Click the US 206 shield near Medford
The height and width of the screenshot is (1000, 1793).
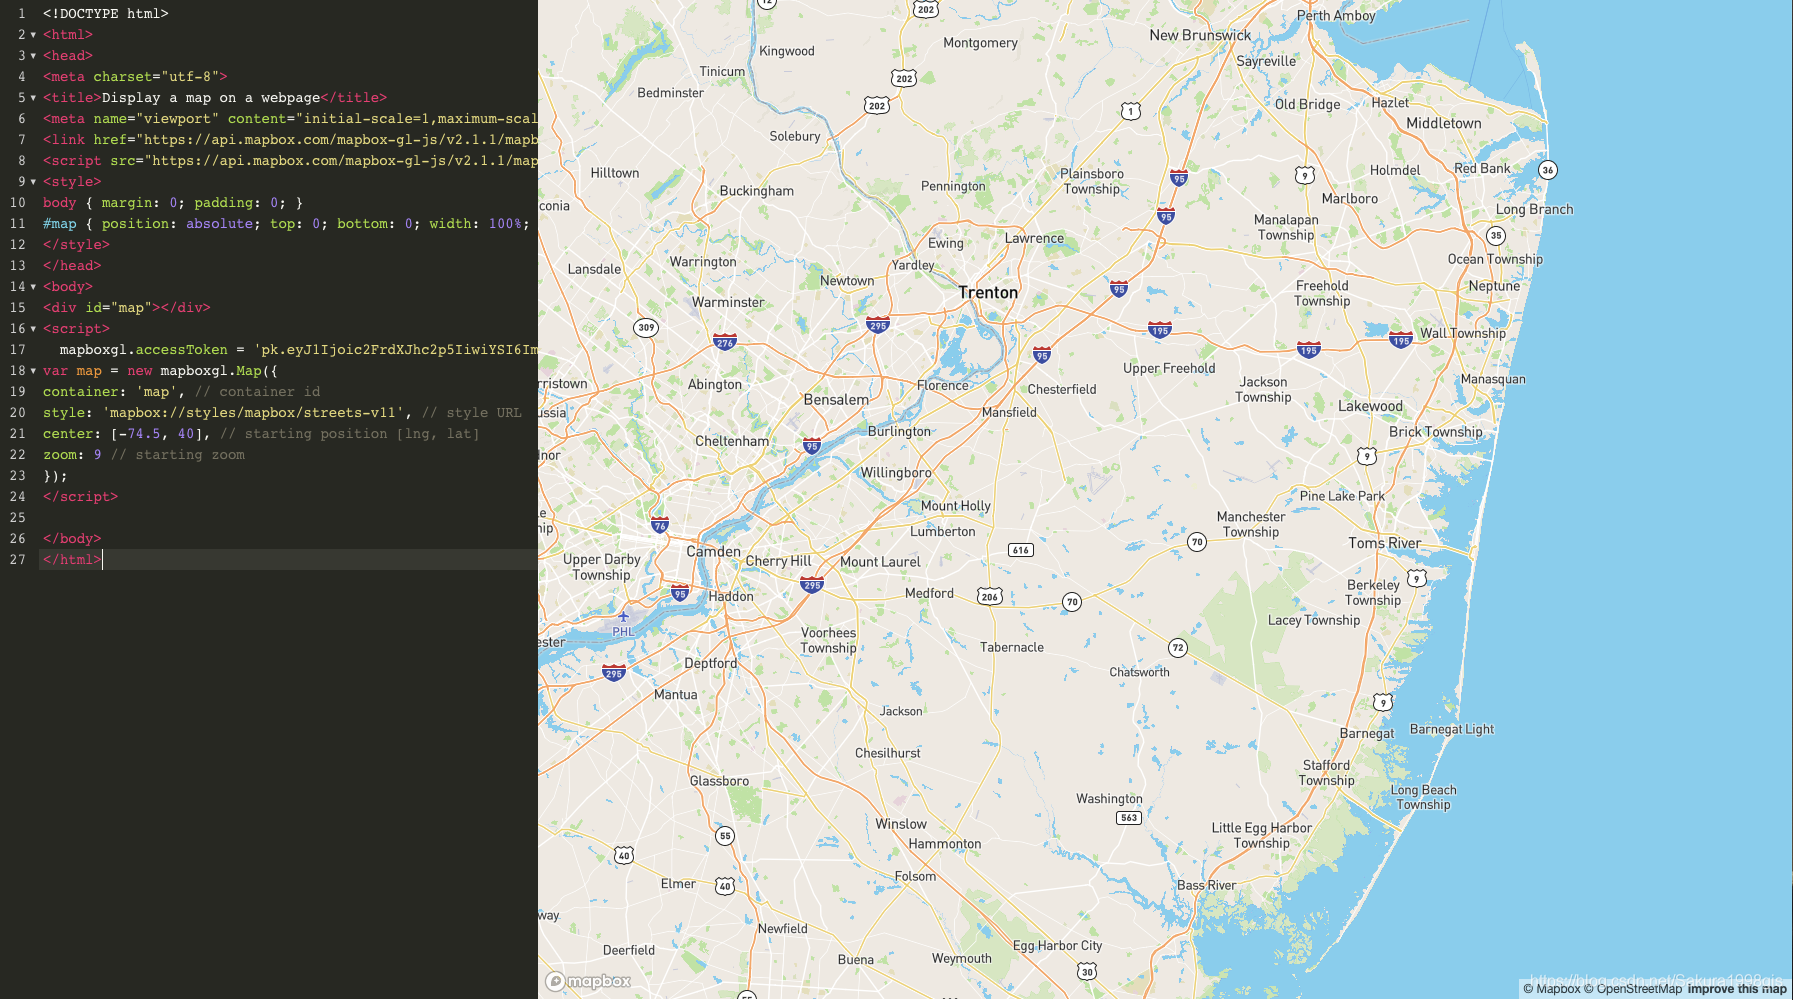tap(990, 597)
